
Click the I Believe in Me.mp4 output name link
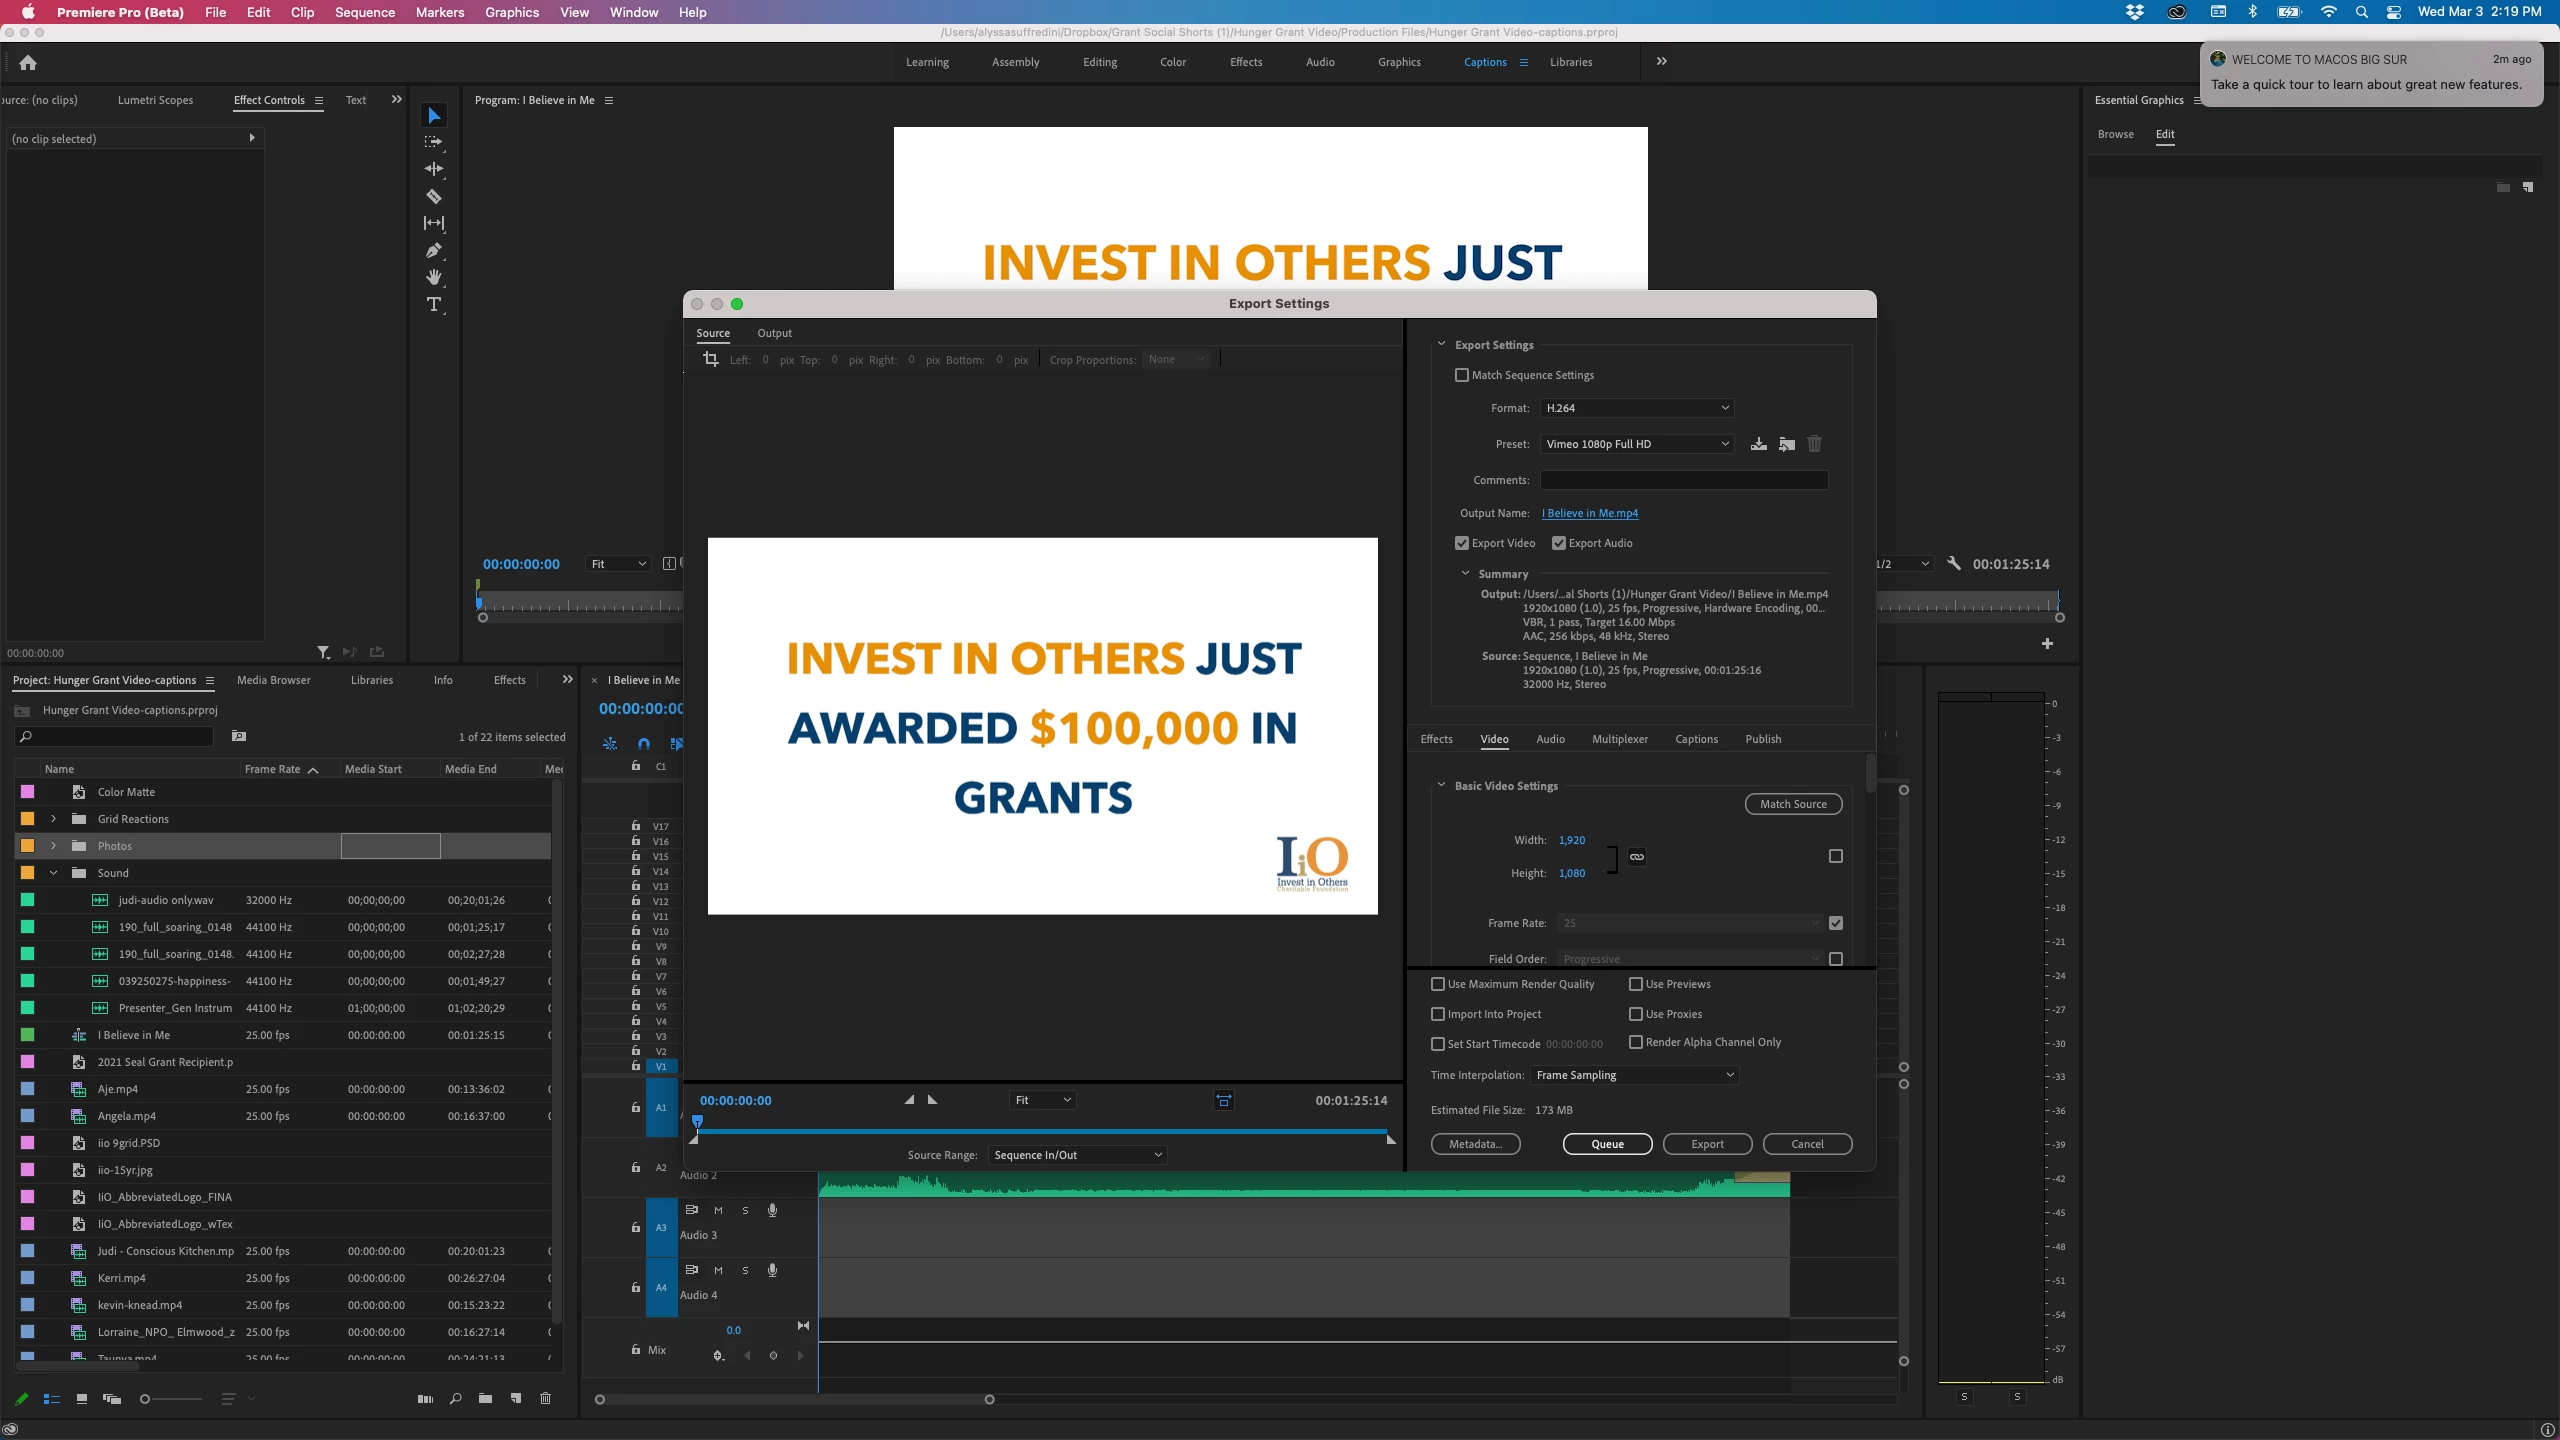[1589, 513]
